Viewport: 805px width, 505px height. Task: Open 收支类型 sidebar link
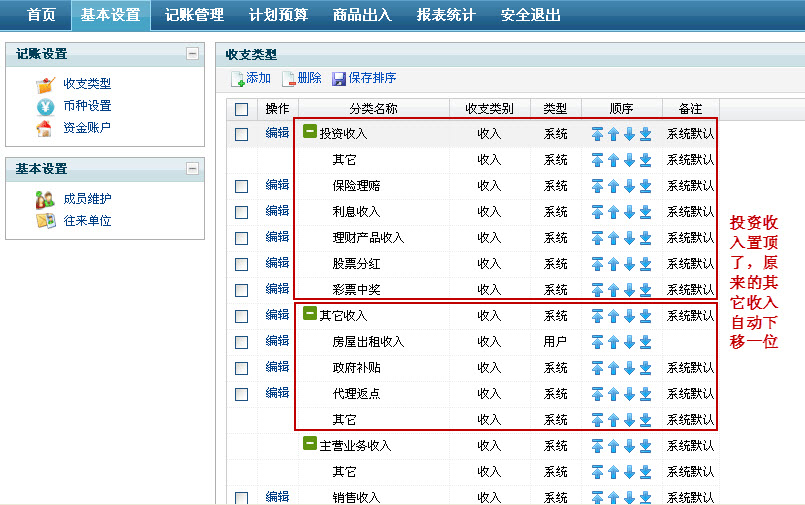pos(87,84)
